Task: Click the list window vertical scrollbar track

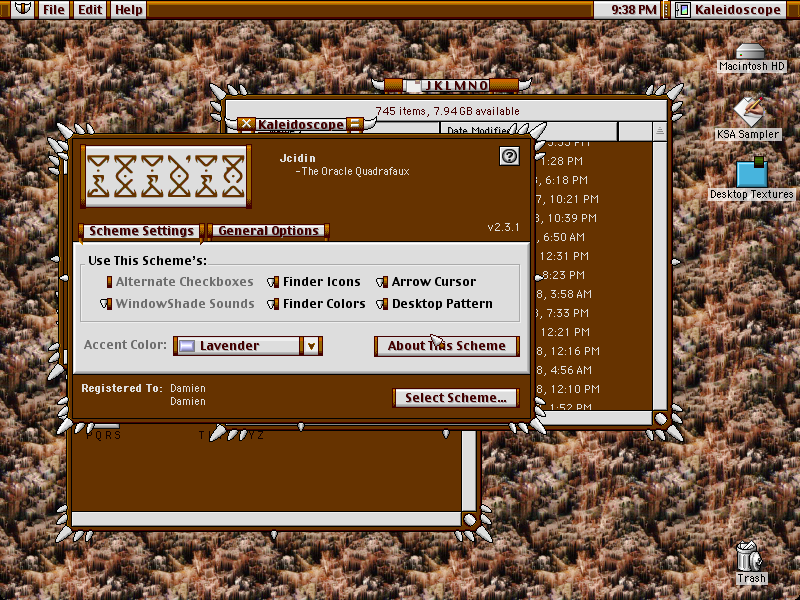Action: (x=660, y=276)
